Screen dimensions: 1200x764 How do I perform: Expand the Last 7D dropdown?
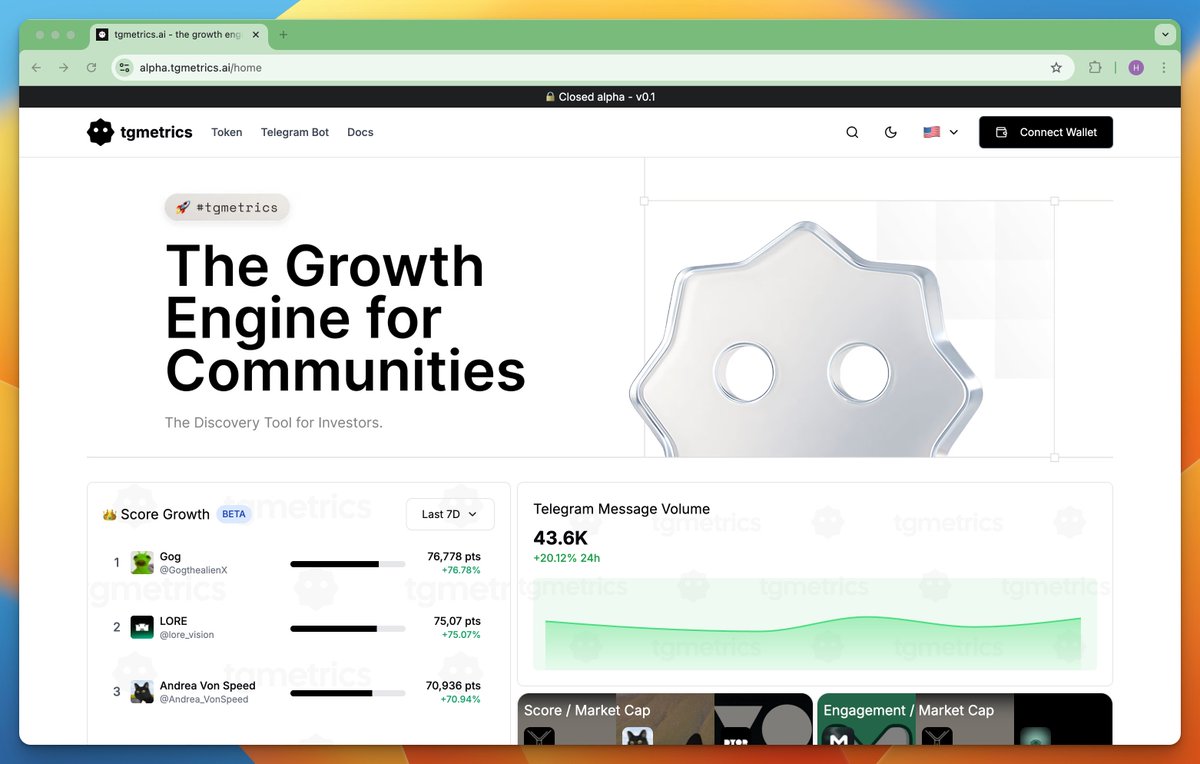(450, 514)
